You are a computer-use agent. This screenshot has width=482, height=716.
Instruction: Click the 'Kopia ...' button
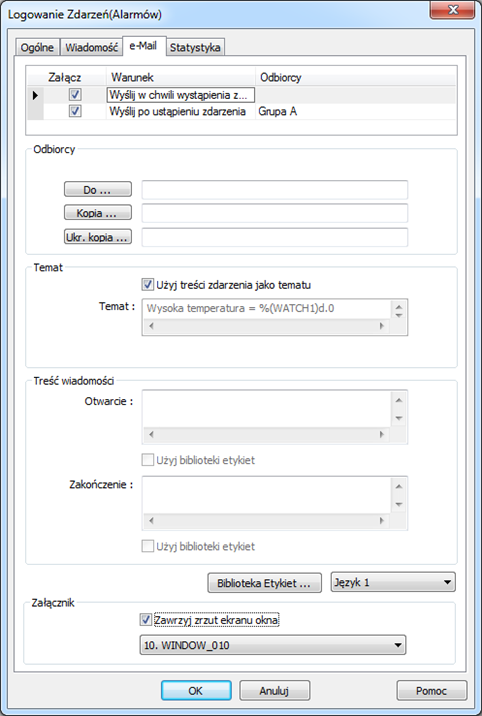[98, 213]
